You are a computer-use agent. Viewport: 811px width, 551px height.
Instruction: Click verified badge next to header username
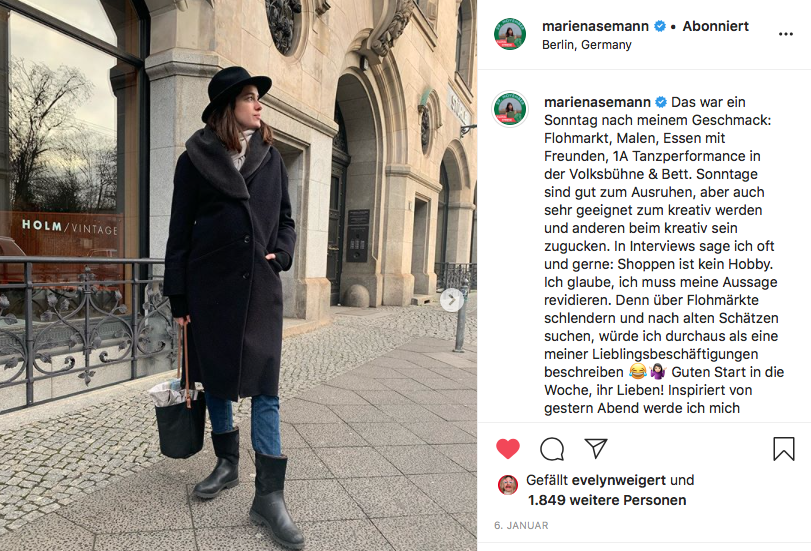(x=659, y=26)
